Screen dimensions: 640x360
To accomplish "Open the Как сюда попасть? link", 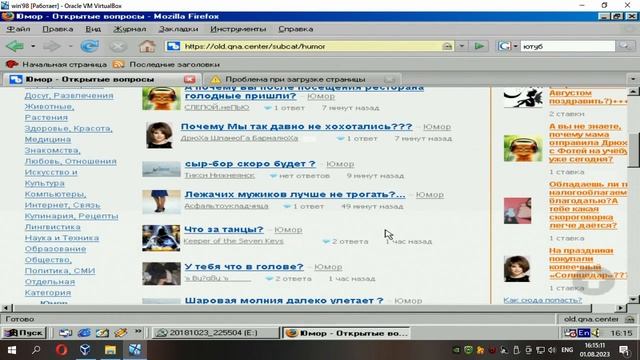I will [x=542, y=300].
